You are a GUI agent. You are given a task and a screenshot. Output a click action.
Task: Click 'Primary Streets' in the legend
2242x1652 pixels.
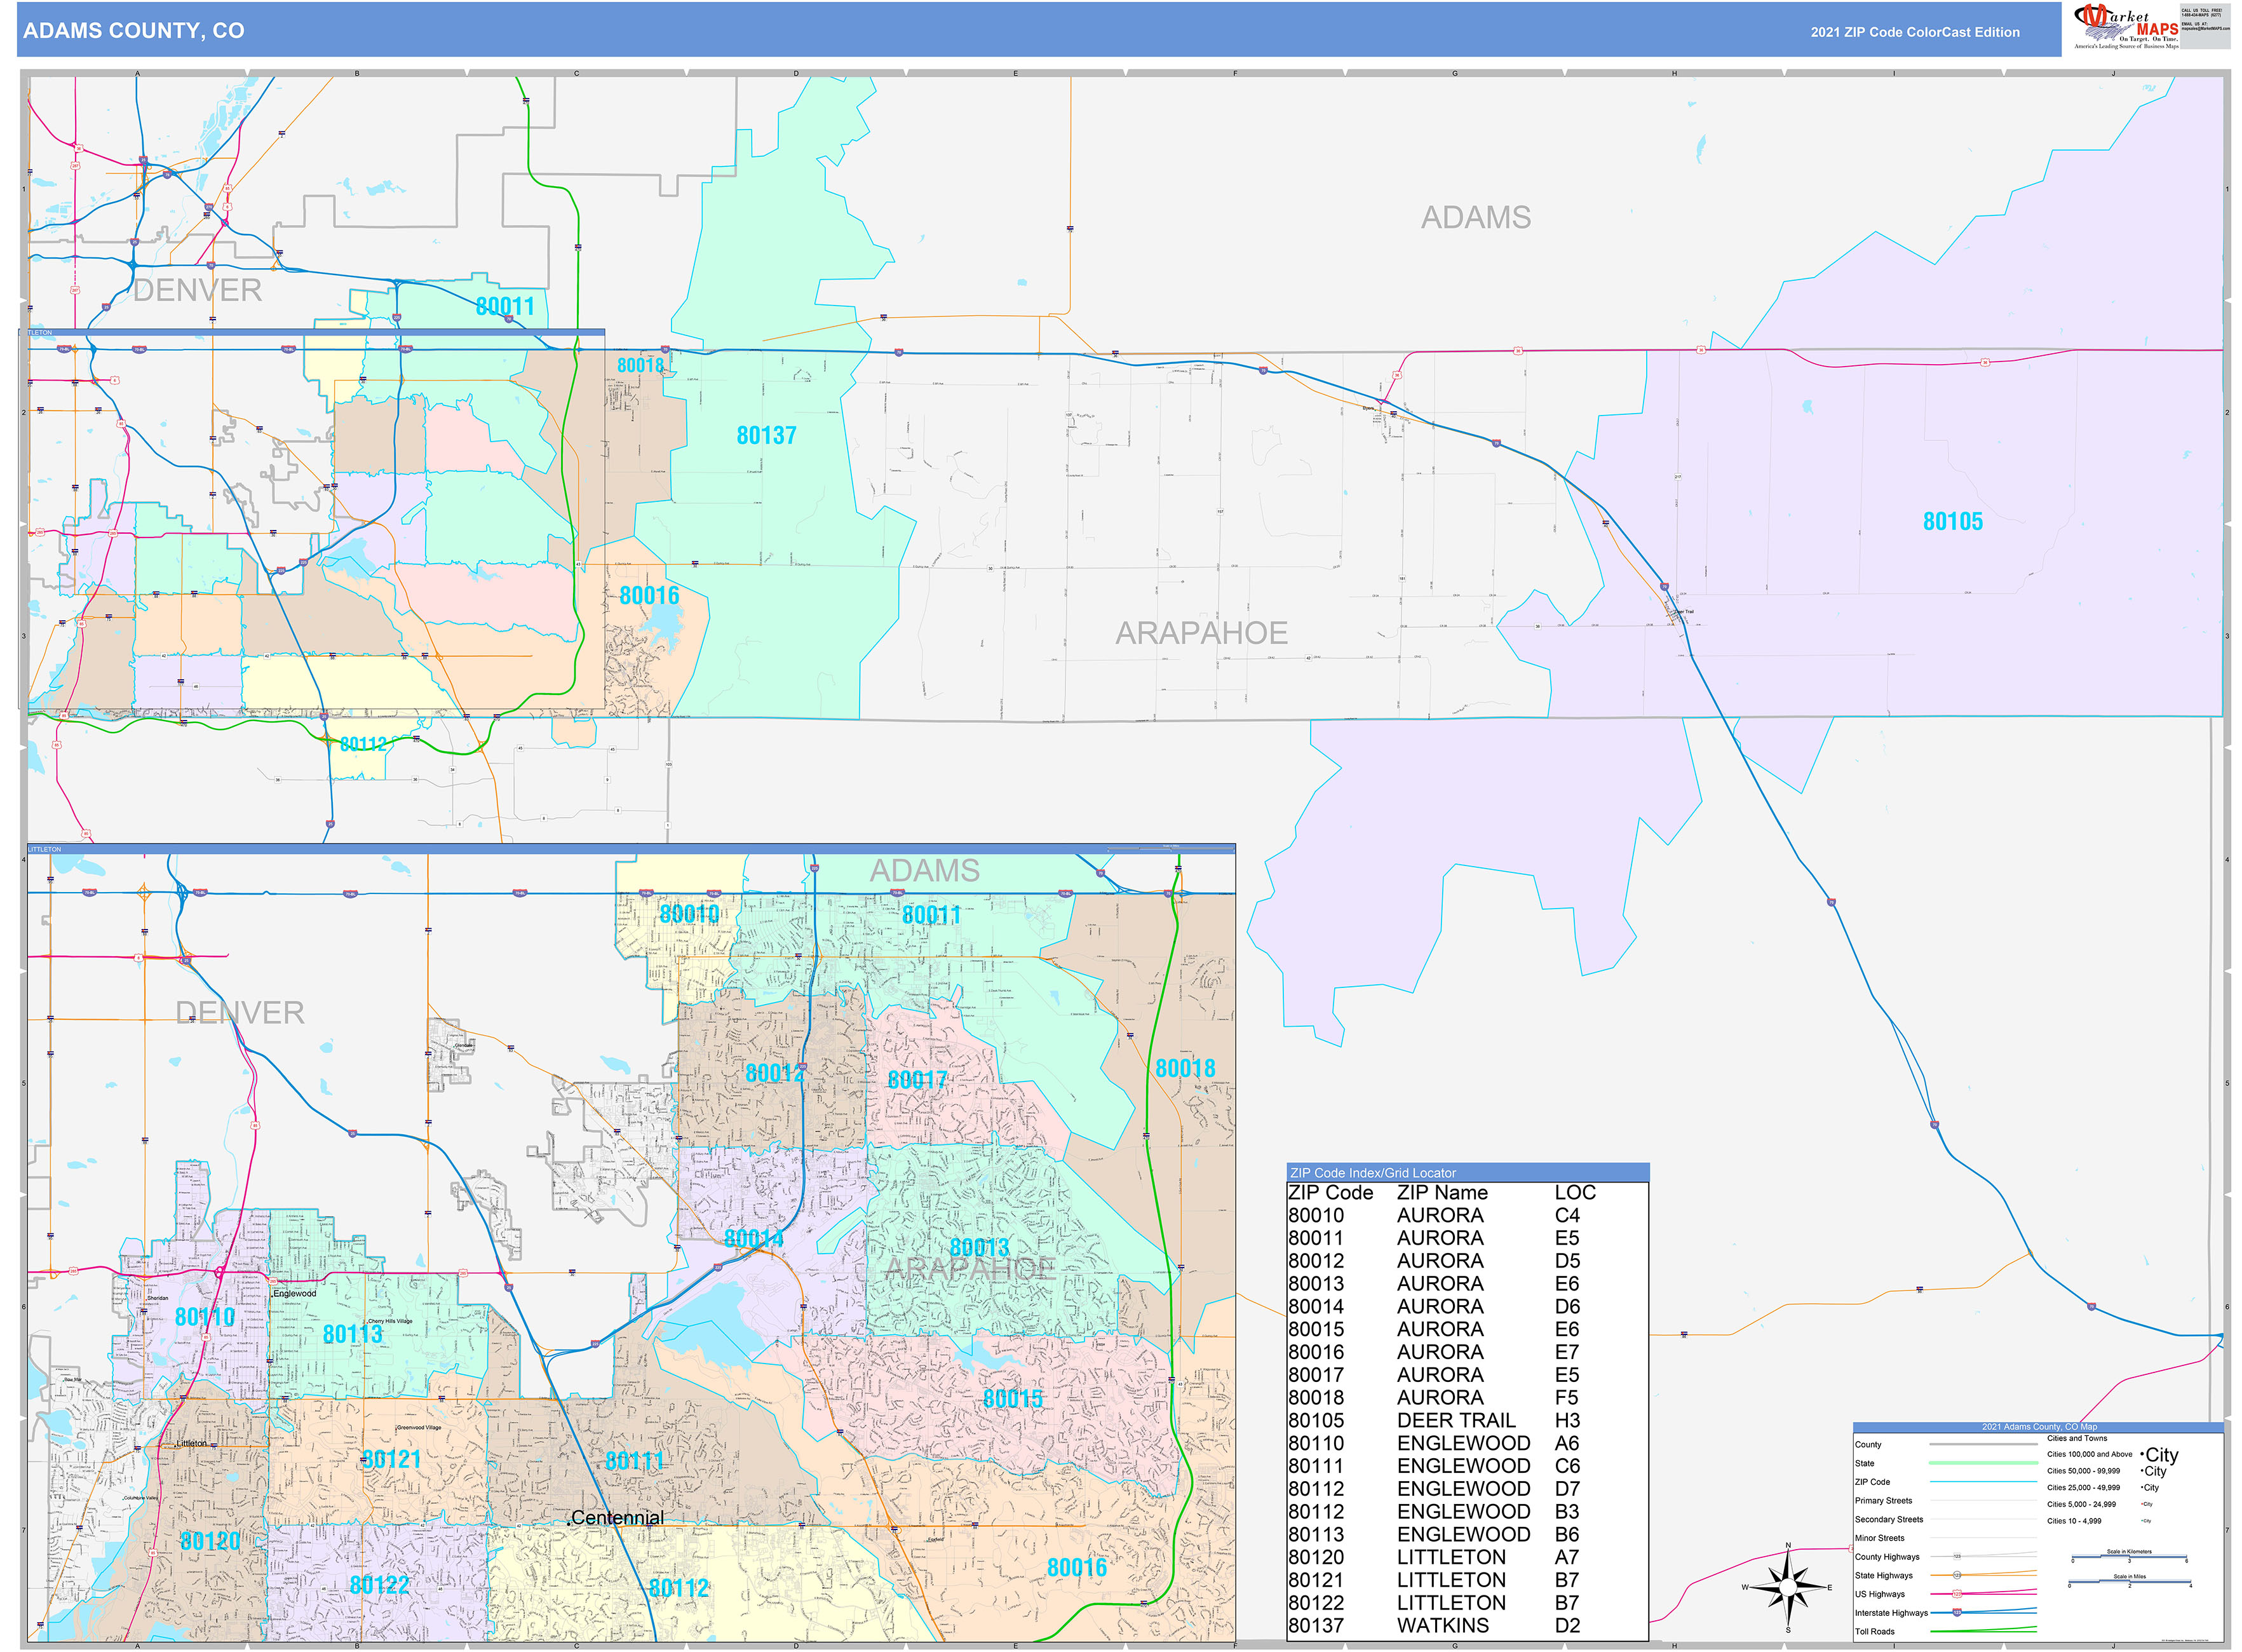[x=1883, y=1501]
